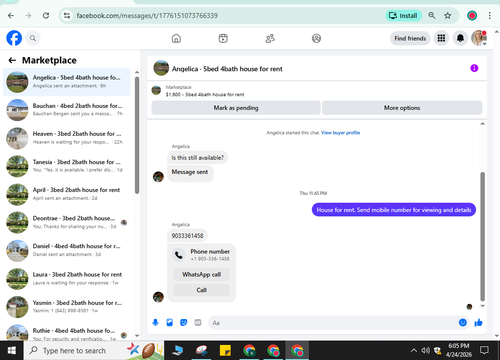Open April 3bed 2bath conversation
The height and width of the screenshot is (360, 500).
pos(67,194)
